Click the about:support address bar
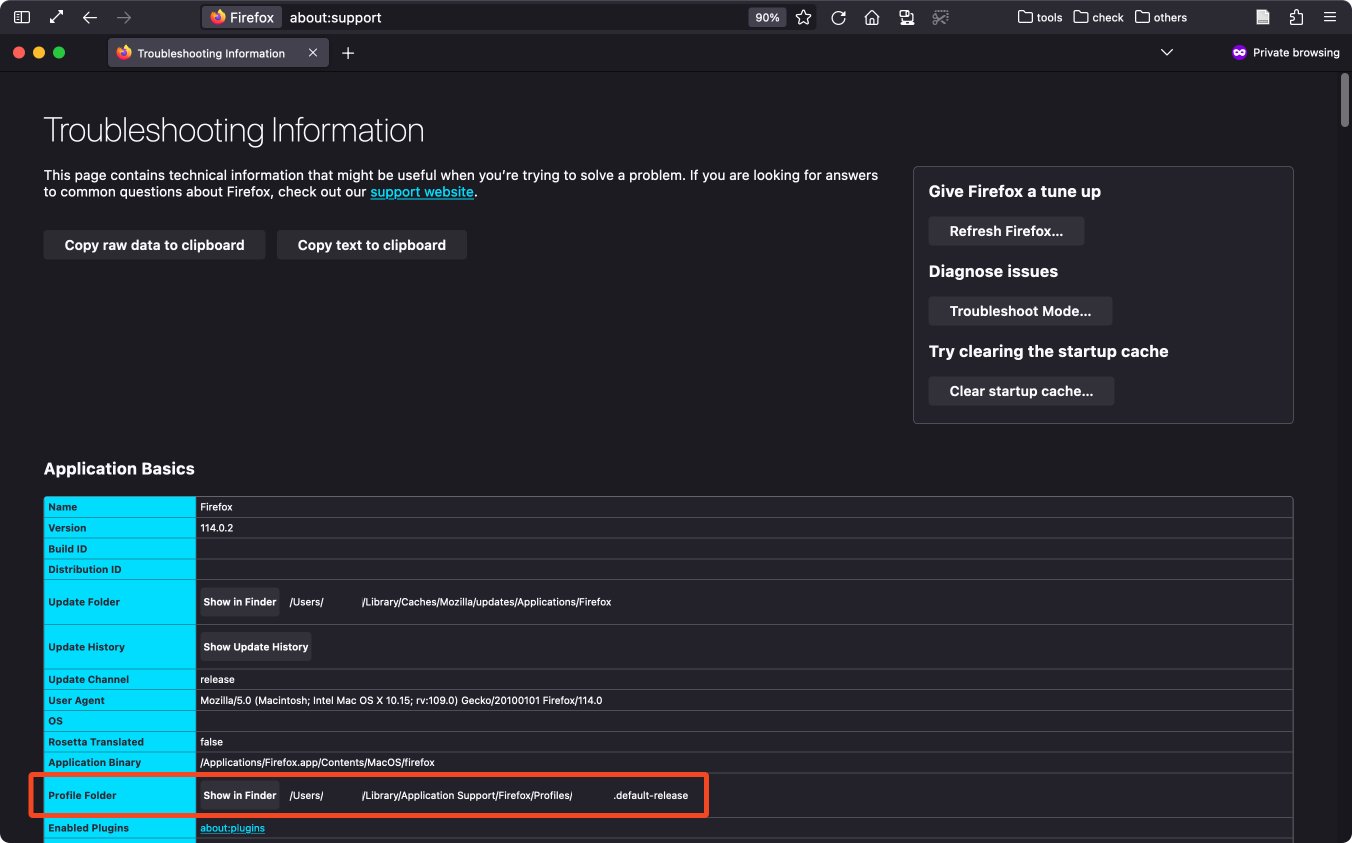 tap(500, 17)
